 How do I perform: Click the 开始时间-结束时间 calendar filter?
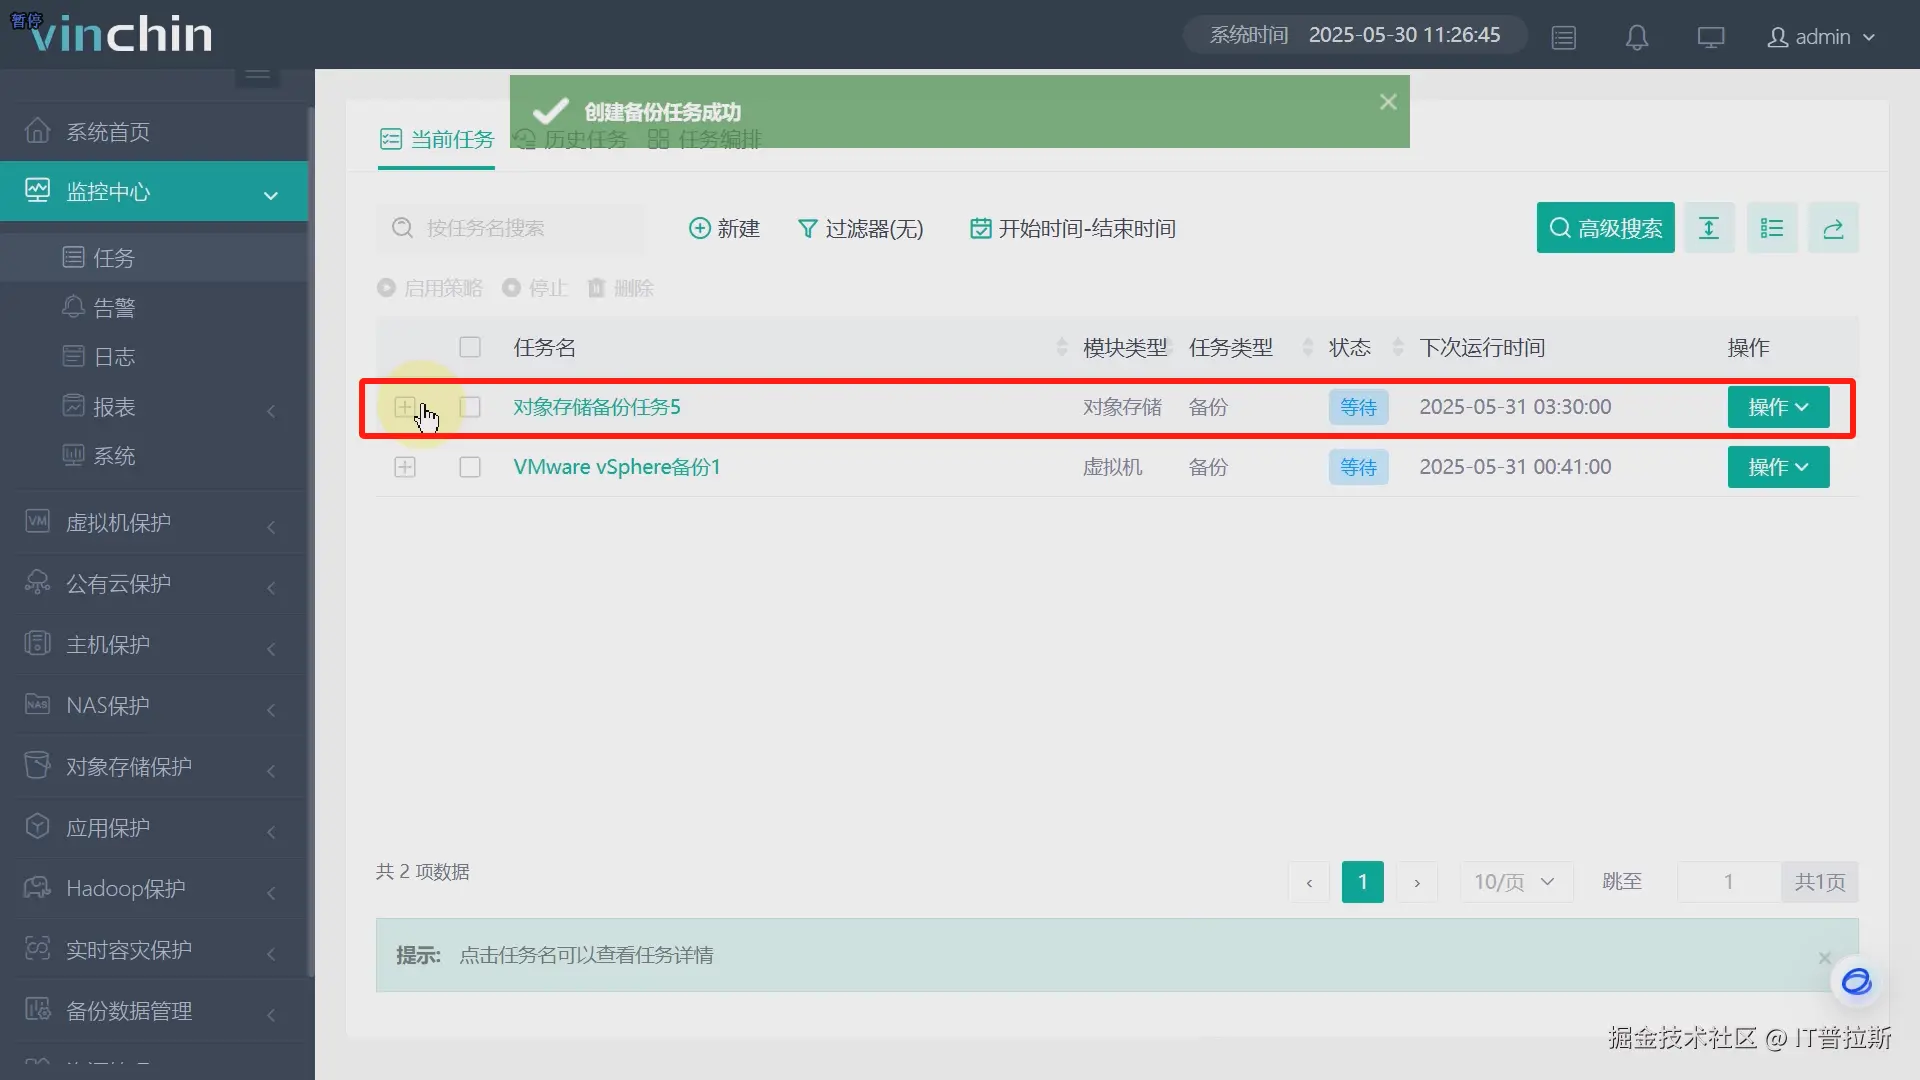tap(1073, 229)
